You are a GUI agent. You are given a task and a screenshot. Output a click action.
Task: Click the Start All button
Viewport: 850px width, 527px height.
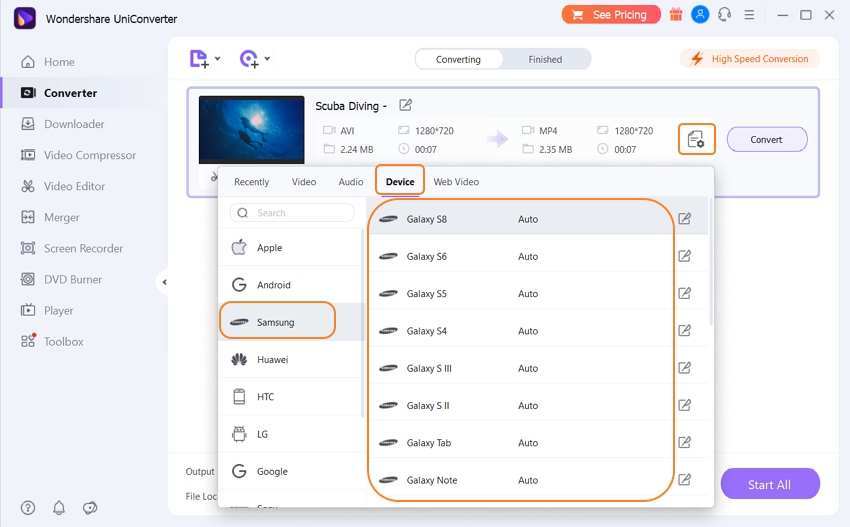[770, 484]
